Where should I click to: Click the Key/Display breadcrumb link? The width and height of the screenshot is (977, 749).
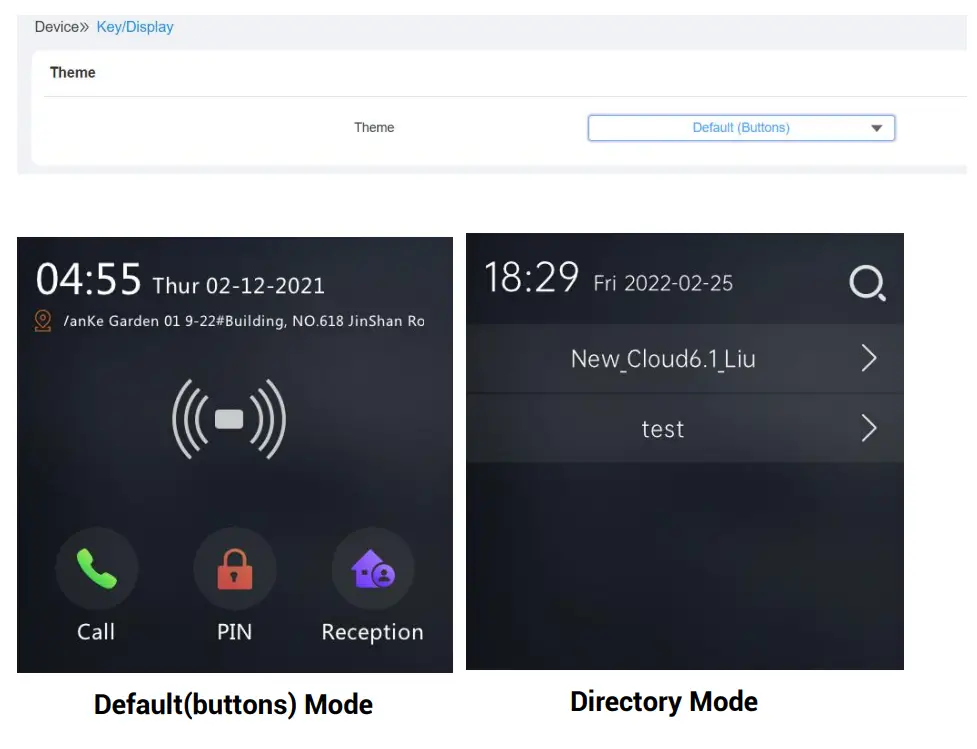click(135, 27)
